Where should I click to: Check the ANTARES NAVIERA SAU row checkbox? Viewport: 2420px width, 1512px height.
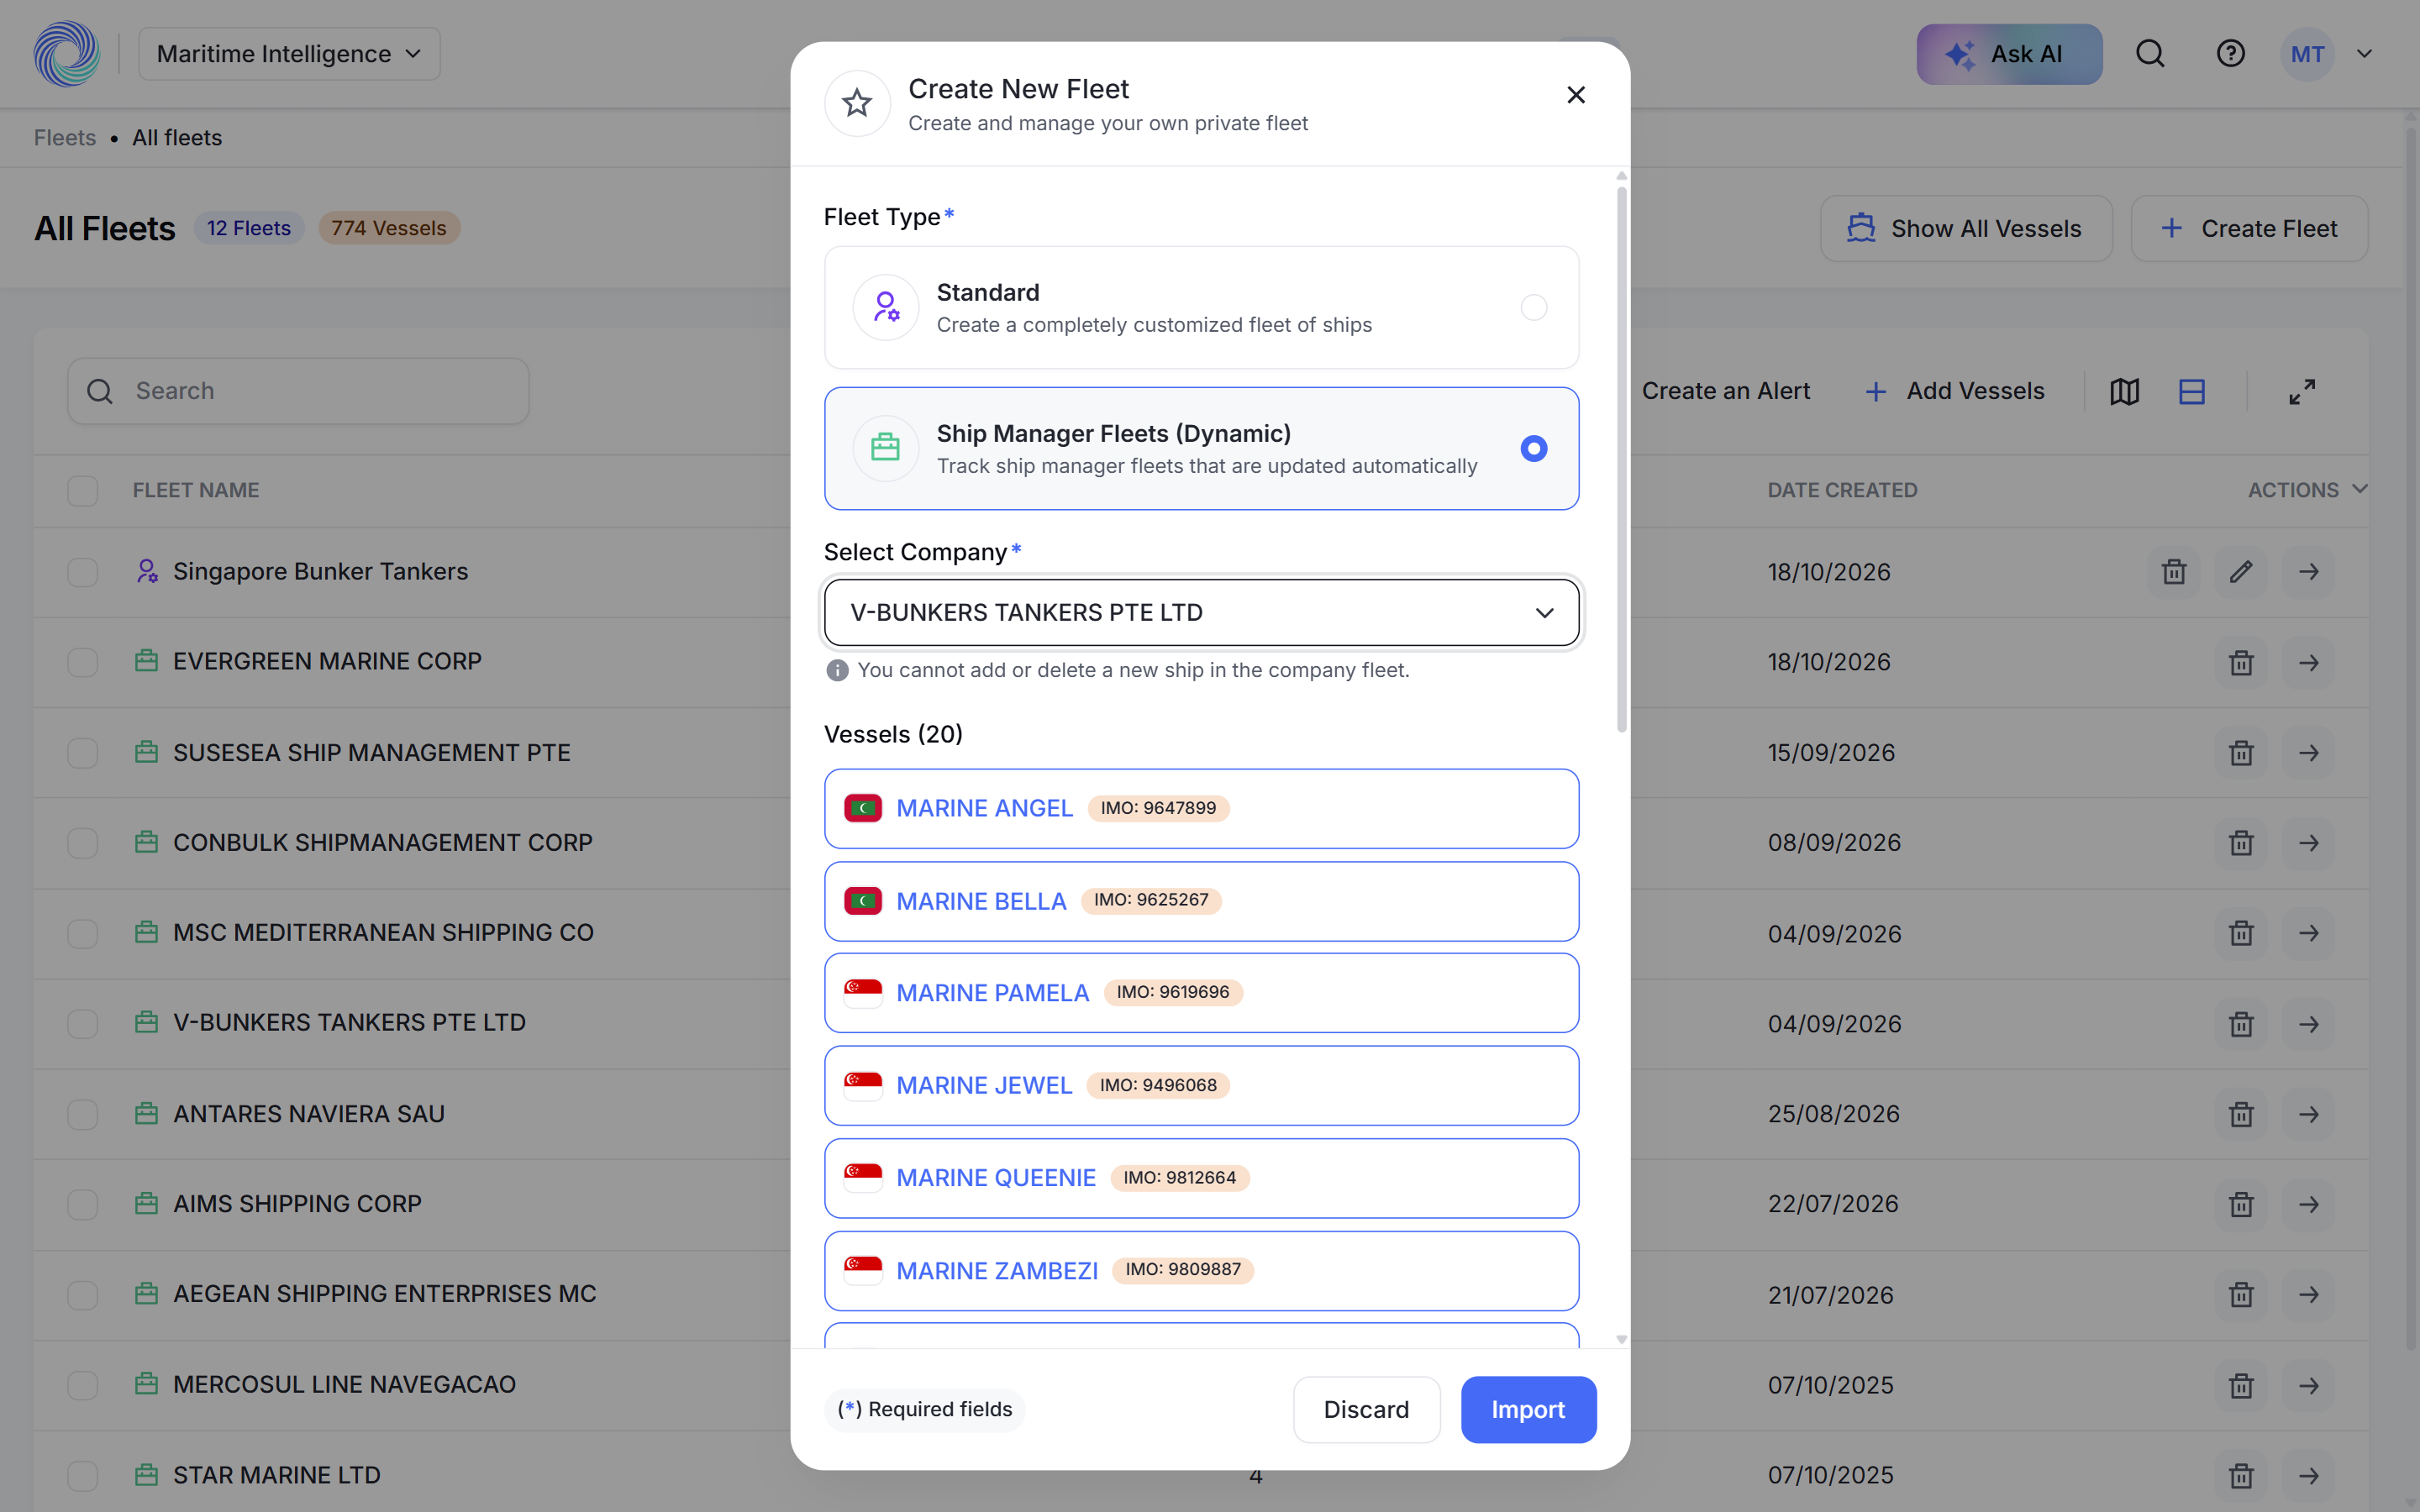[x=82, y=1114]
